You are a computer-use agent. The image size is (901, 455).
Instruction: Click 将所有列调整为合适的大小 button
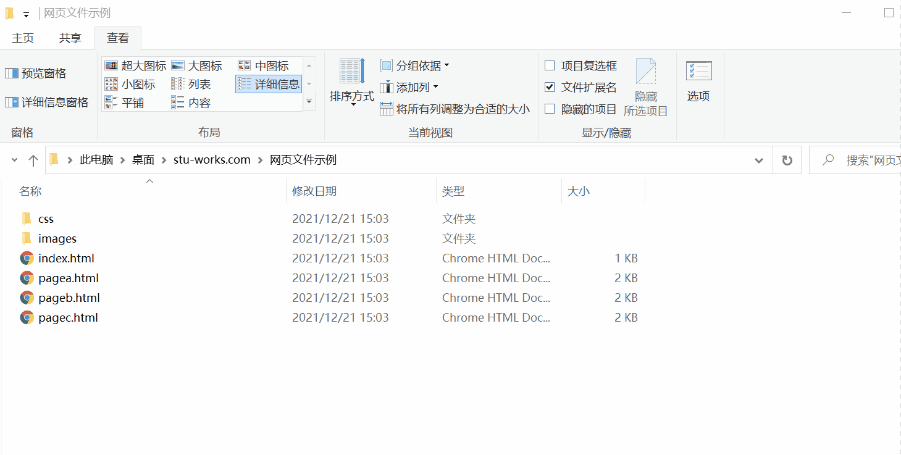[x=455, y=109]
